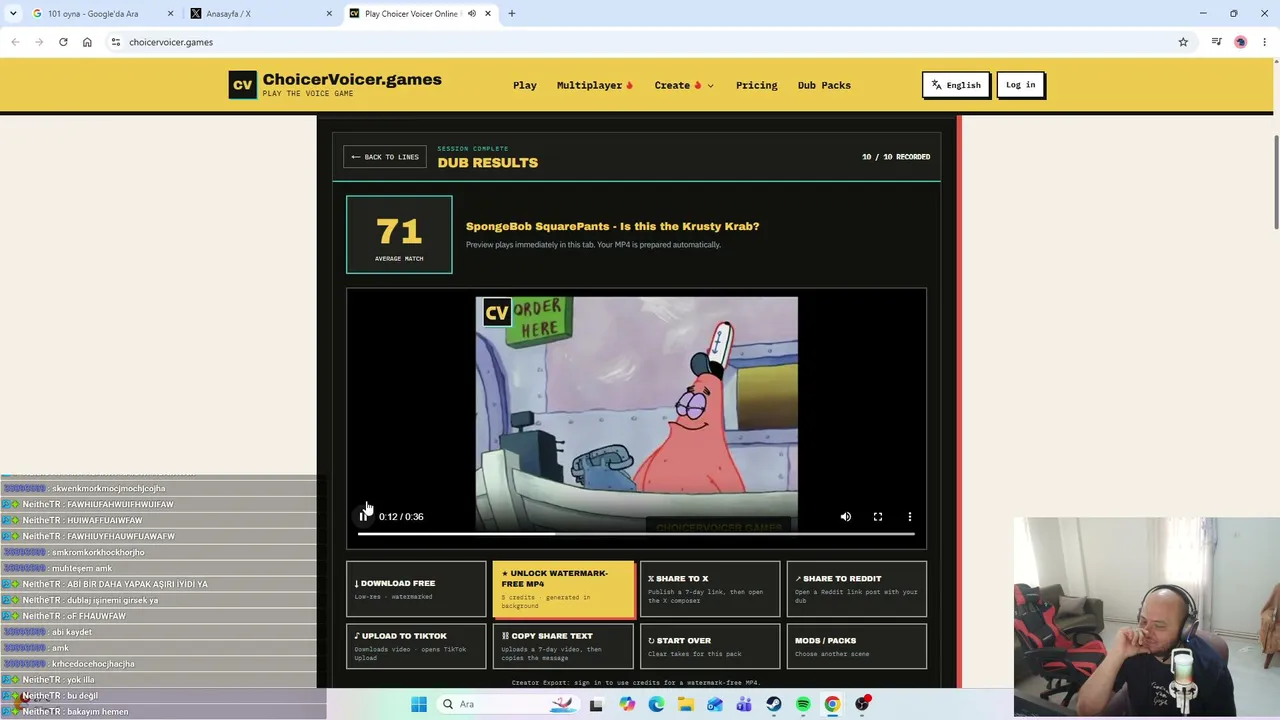Viewport: 1280px width, 720px height.
Task: Go back using the browser back arrow
Action: click(15, 42)
